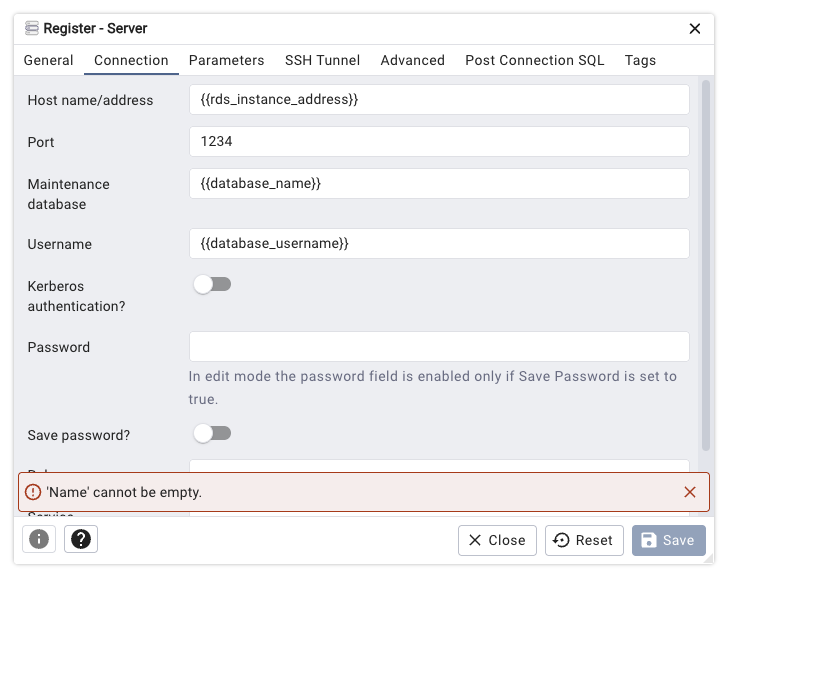Dismiss the 'Name' cannot be empty error
This screenshot has height=691, width=820.
[689, 492]
